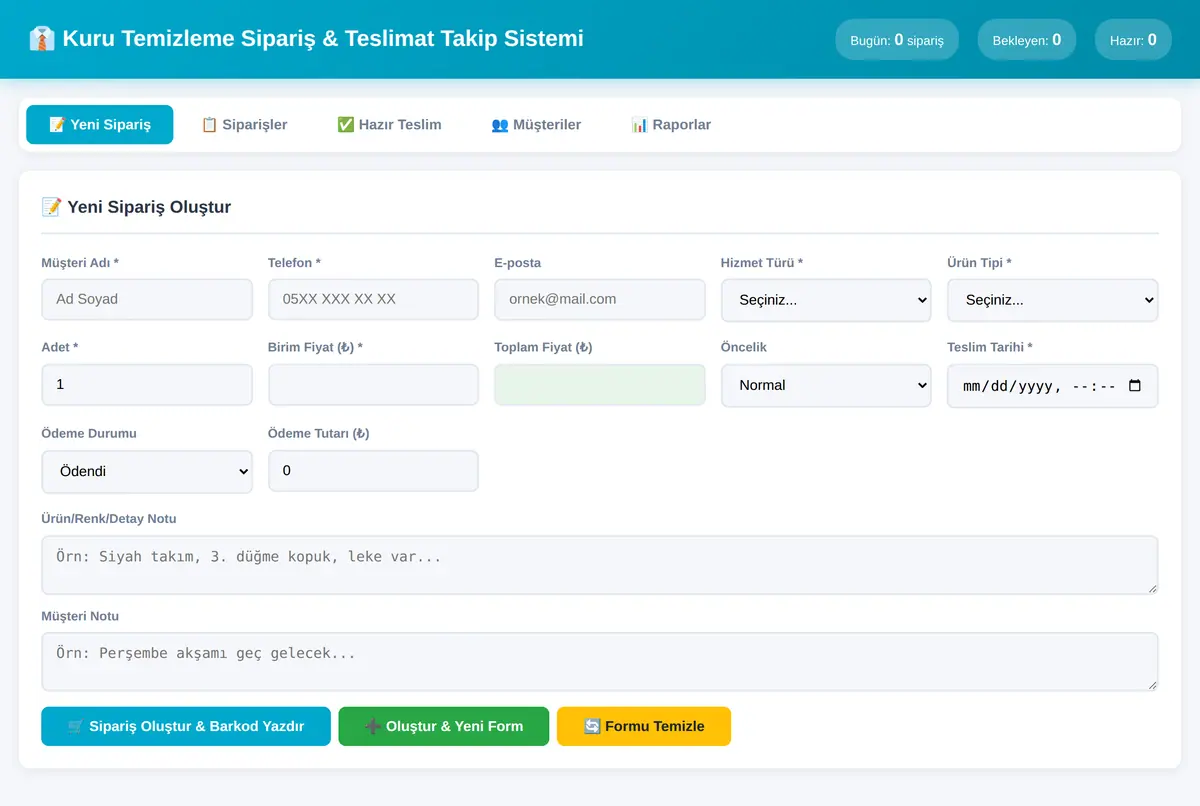Click the green Oluştur & Yeni Form button

tap(444, 726)
